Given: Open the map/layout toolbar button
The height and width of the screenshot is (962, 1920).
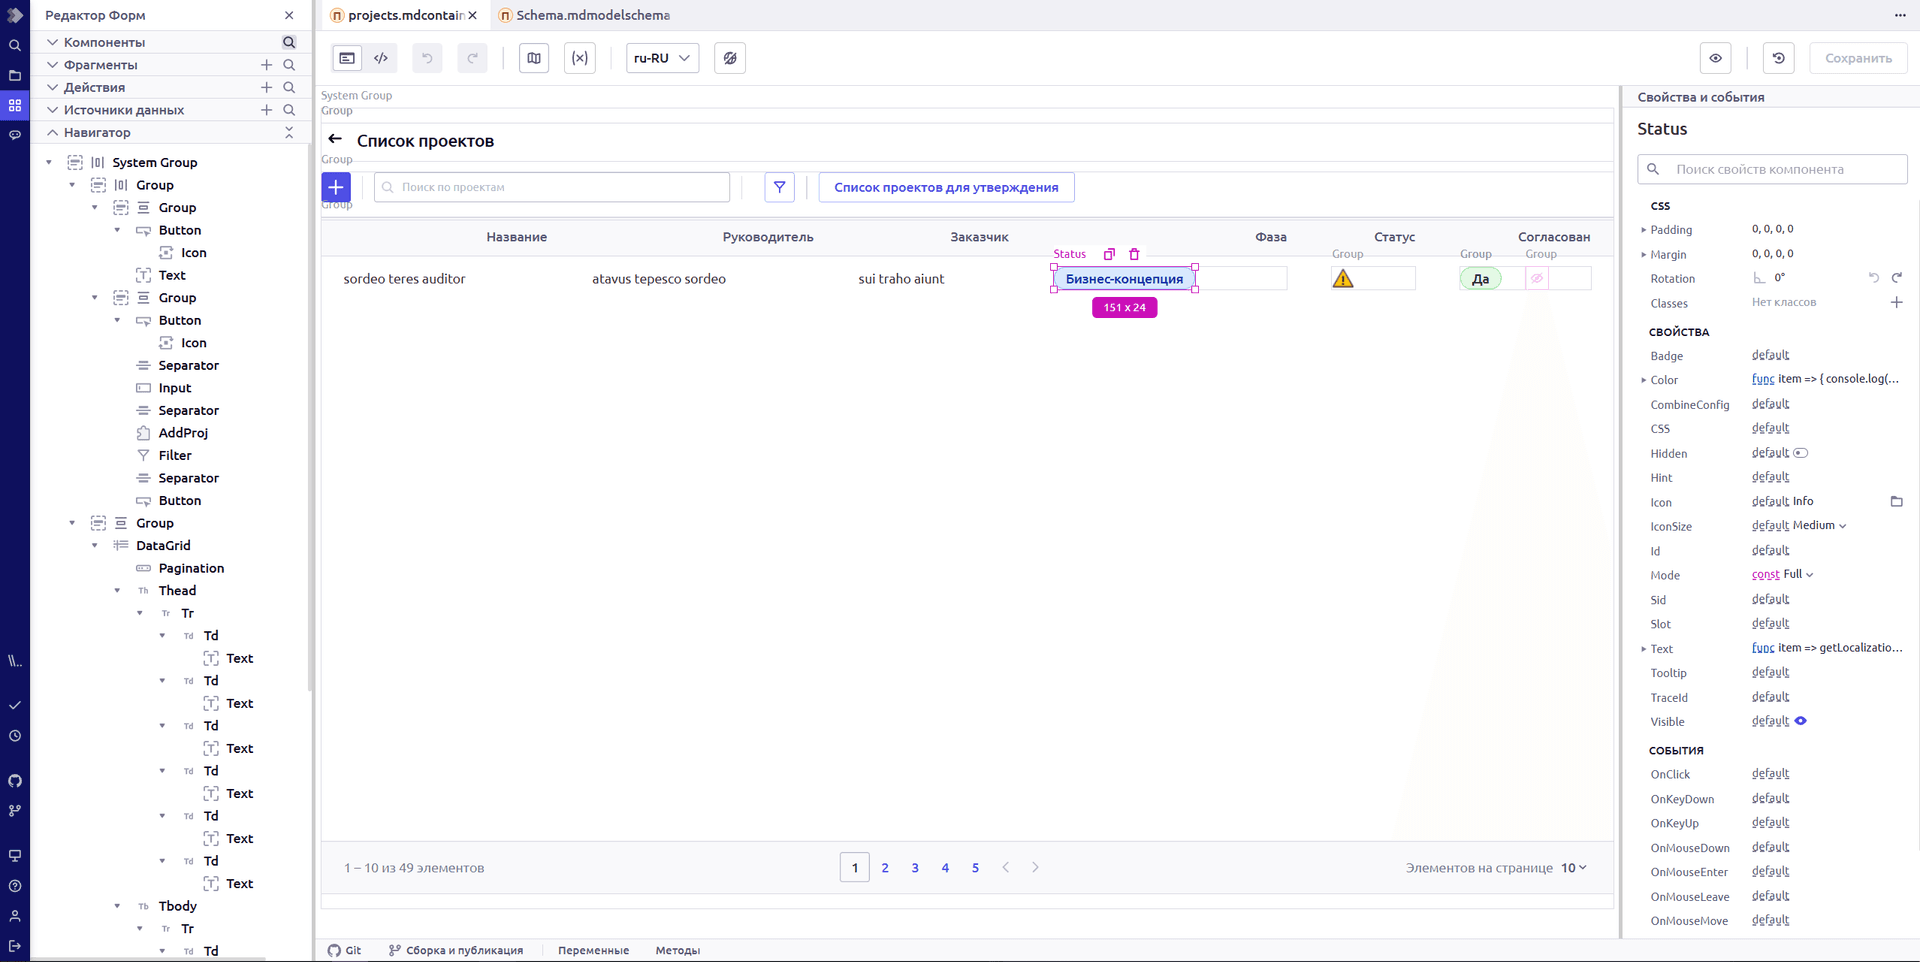Looking at the screenshot, I should click(x=534, y=58).
